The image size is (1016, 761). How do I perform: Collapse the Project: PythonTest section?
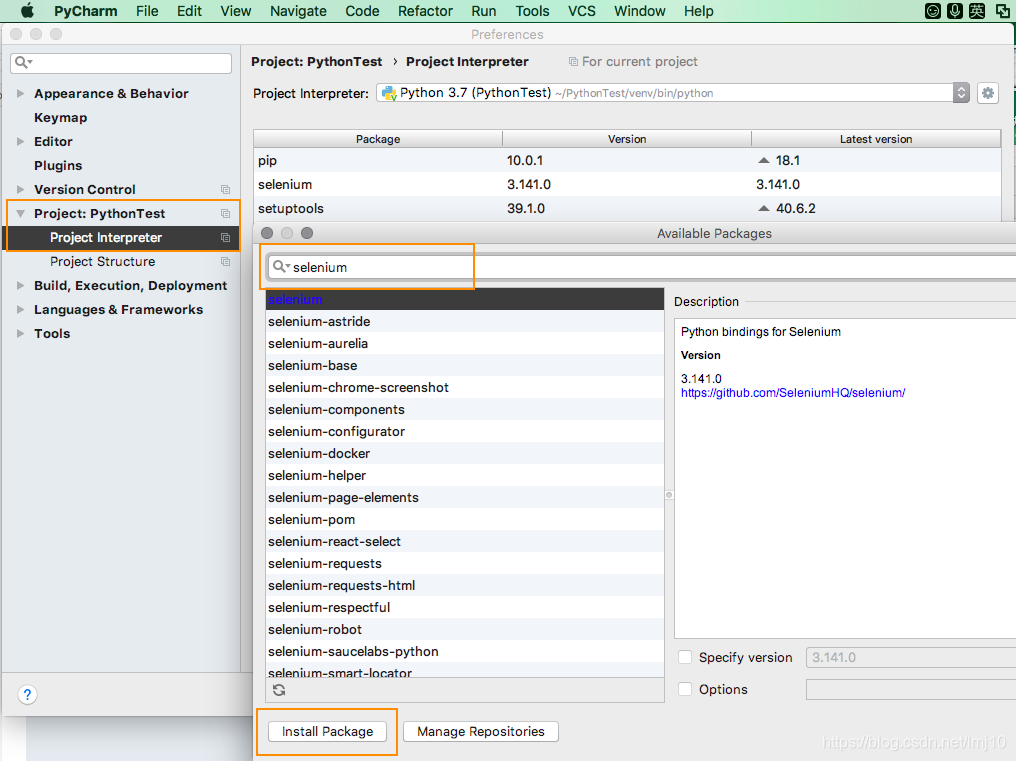click(20, 213)
